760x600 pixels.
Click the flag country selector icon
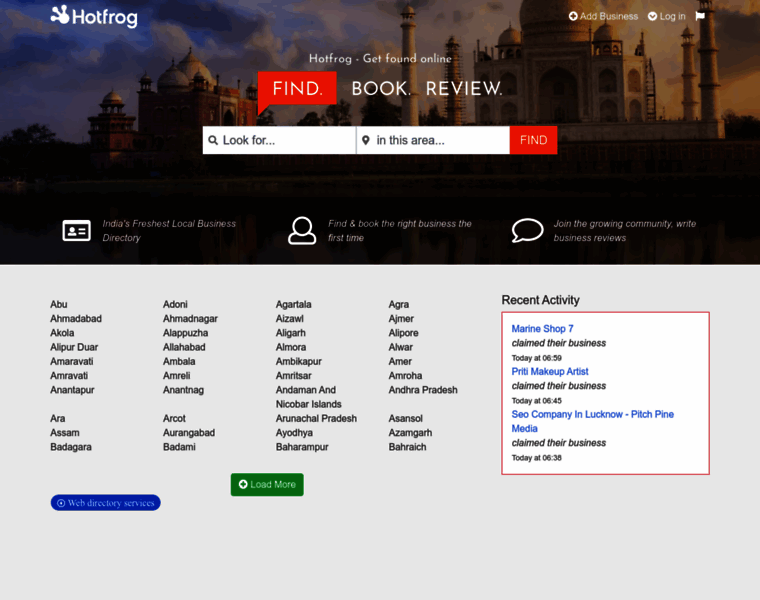700,16
